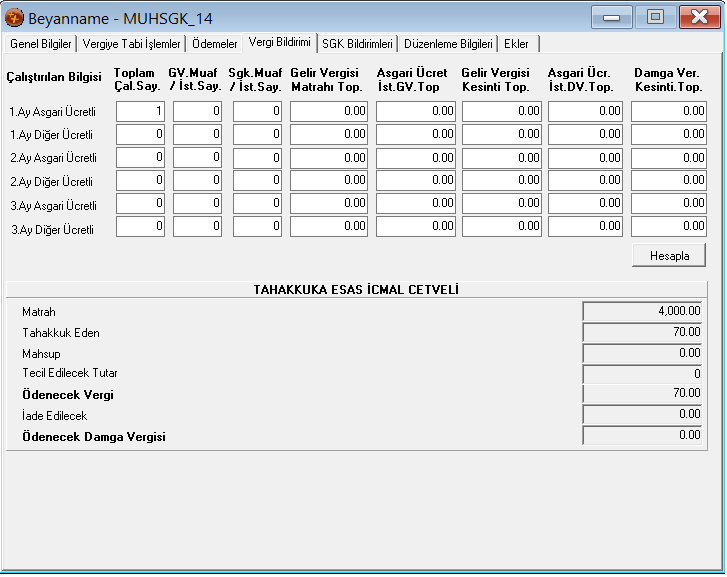Select Gelir Vergisi Kesinti field for 3.Ay Diğer Ücretli
Image resolution: width=727 pixels, height=577 pixels.
pyautogui.click(x=502, y=227)
